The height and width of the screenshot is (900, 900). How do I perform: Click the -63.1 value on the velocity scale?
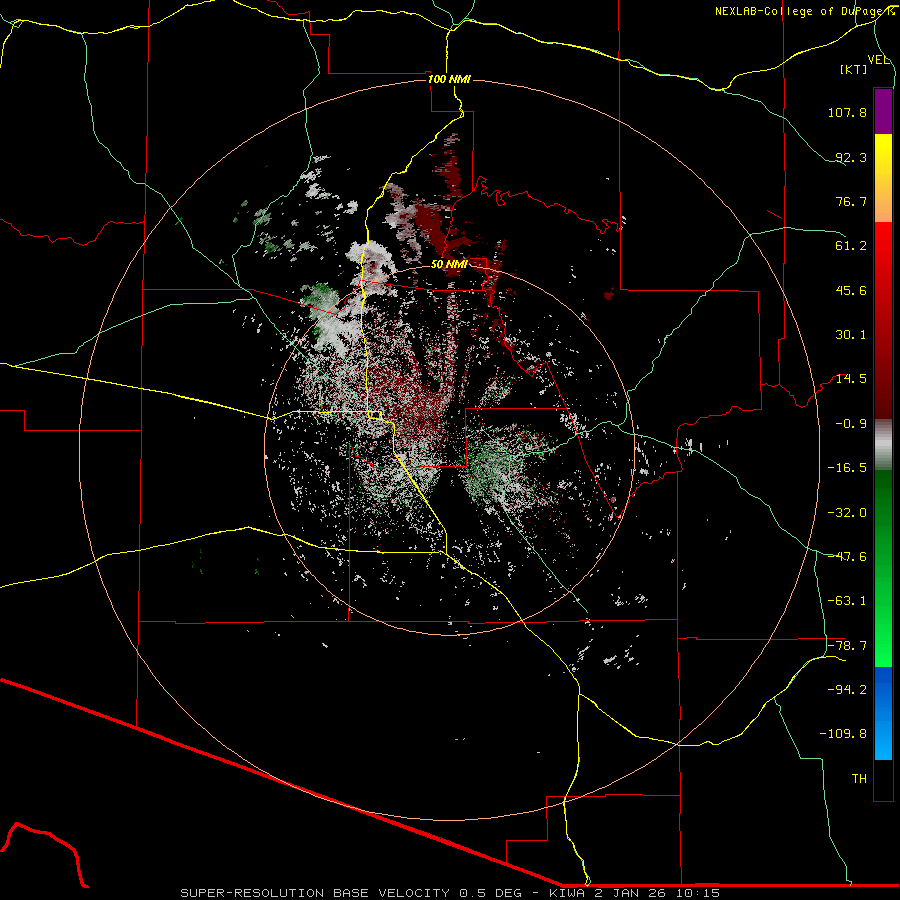pyautogui.click(x=847, y=601)
